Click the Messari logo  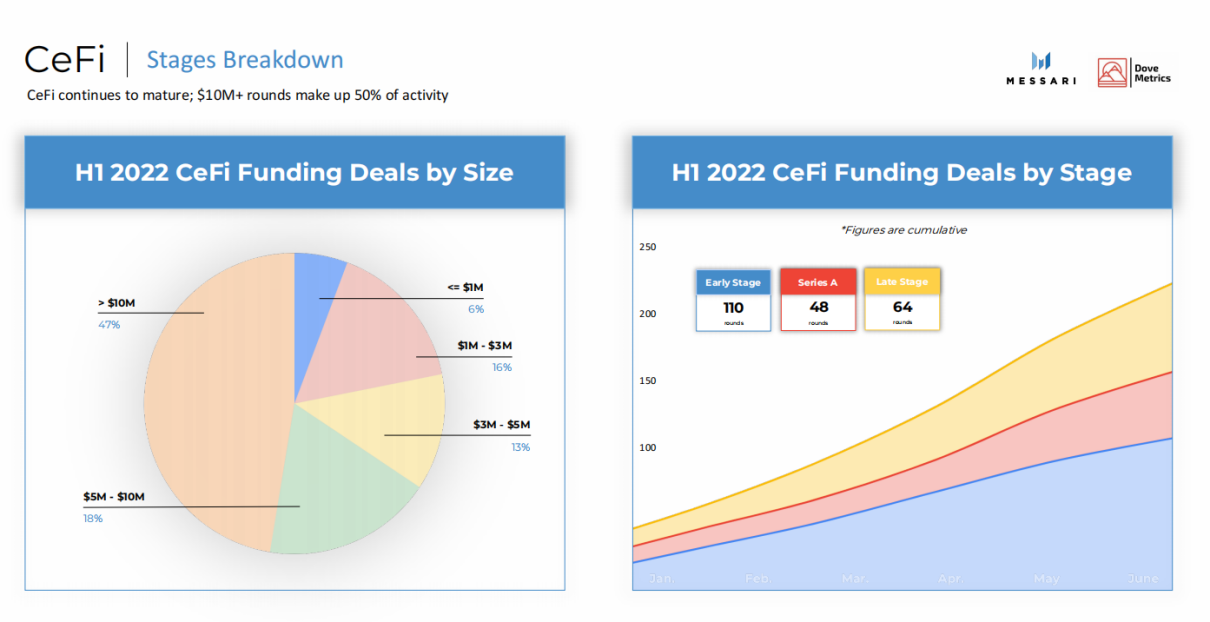1040,68
